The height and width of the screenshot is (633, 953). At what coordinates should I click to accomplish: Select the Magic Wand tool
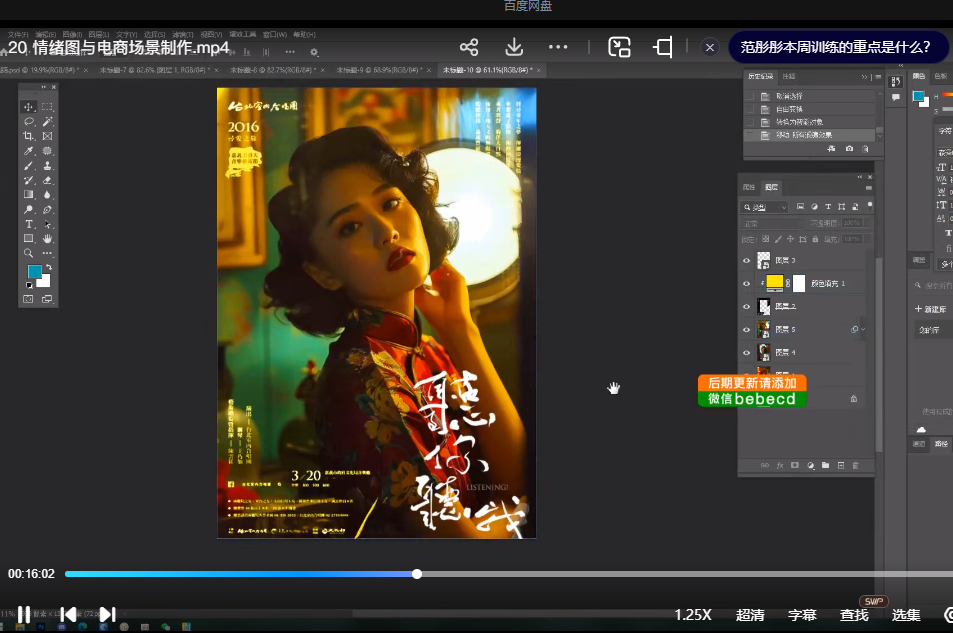tap(47, 122)
